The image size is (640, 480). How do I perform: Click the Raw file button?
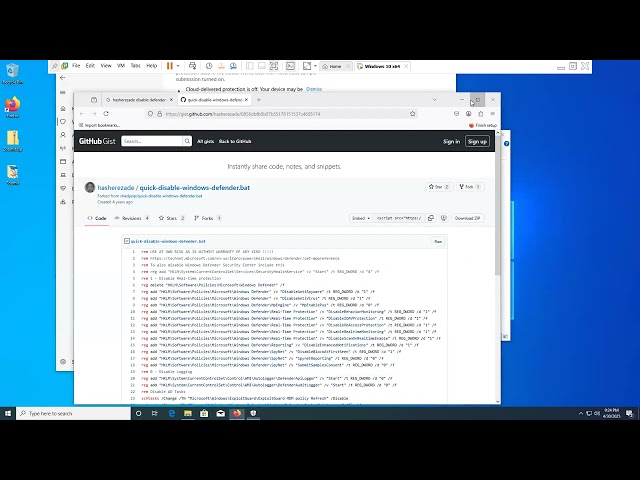[438, 241]
